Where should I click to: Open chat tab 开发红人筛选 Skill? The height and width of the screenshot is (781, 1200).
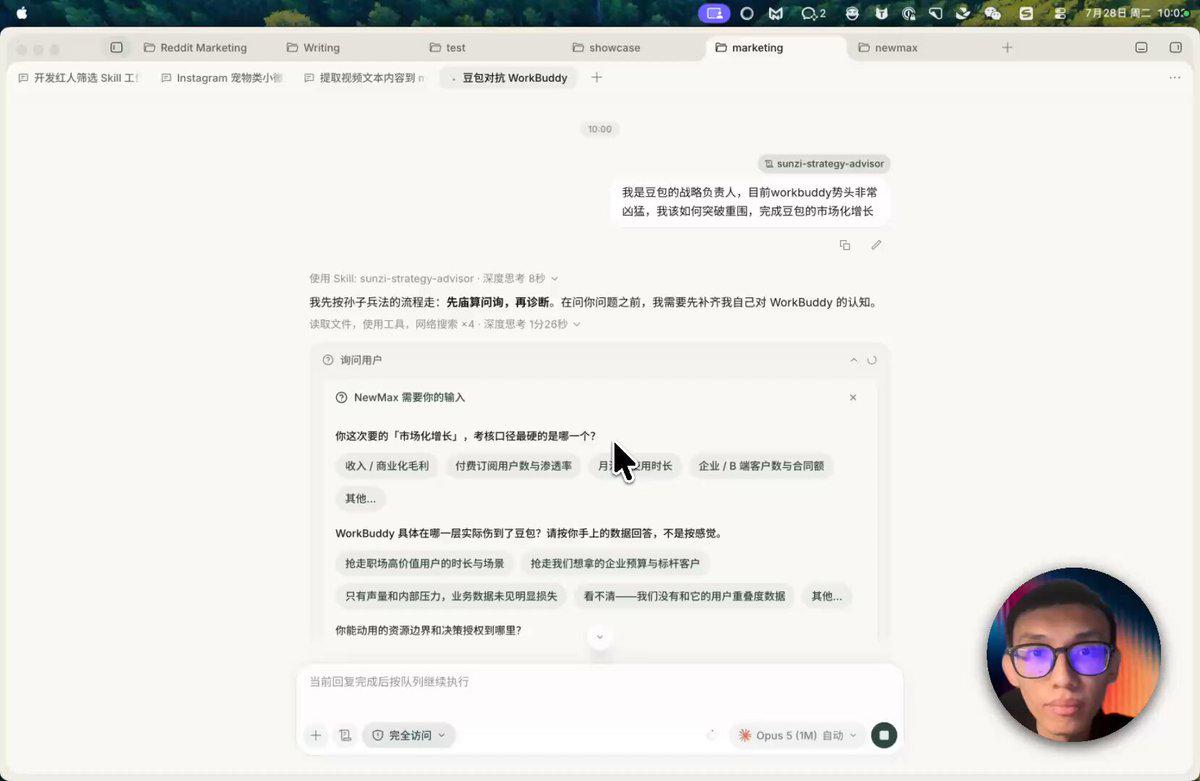pos(79,77)
